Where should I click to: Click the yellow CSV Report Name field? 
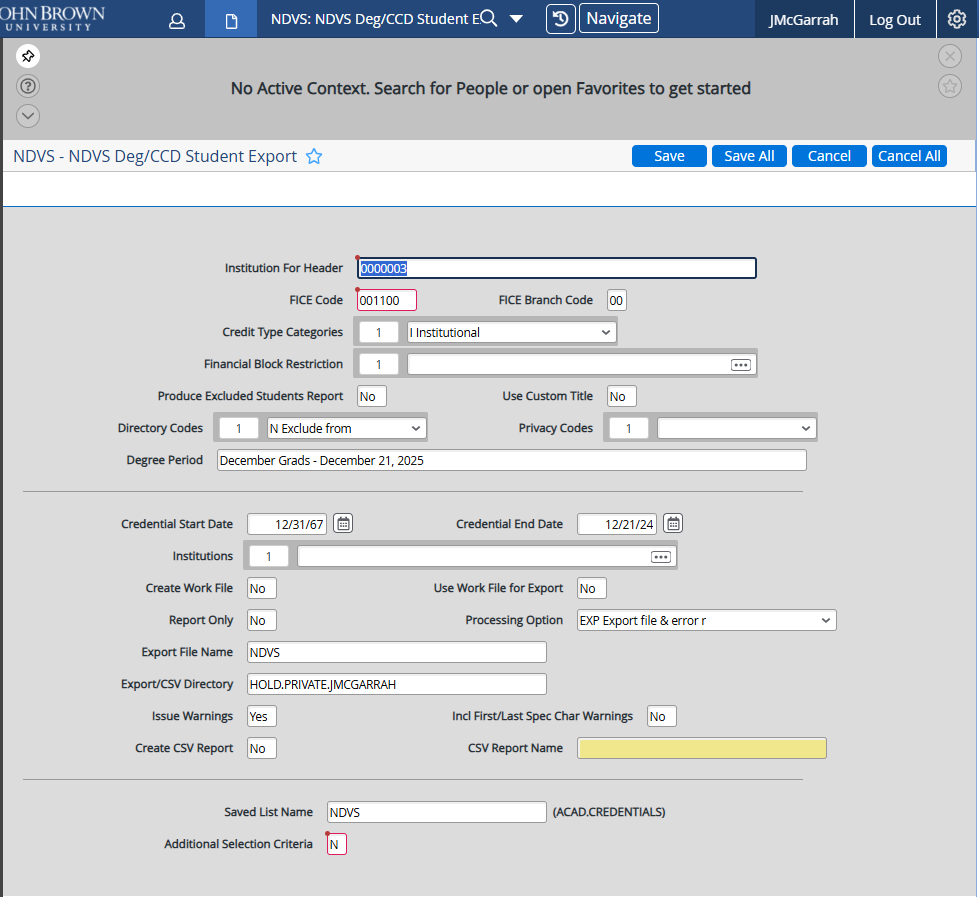click(x=702, y=748)
